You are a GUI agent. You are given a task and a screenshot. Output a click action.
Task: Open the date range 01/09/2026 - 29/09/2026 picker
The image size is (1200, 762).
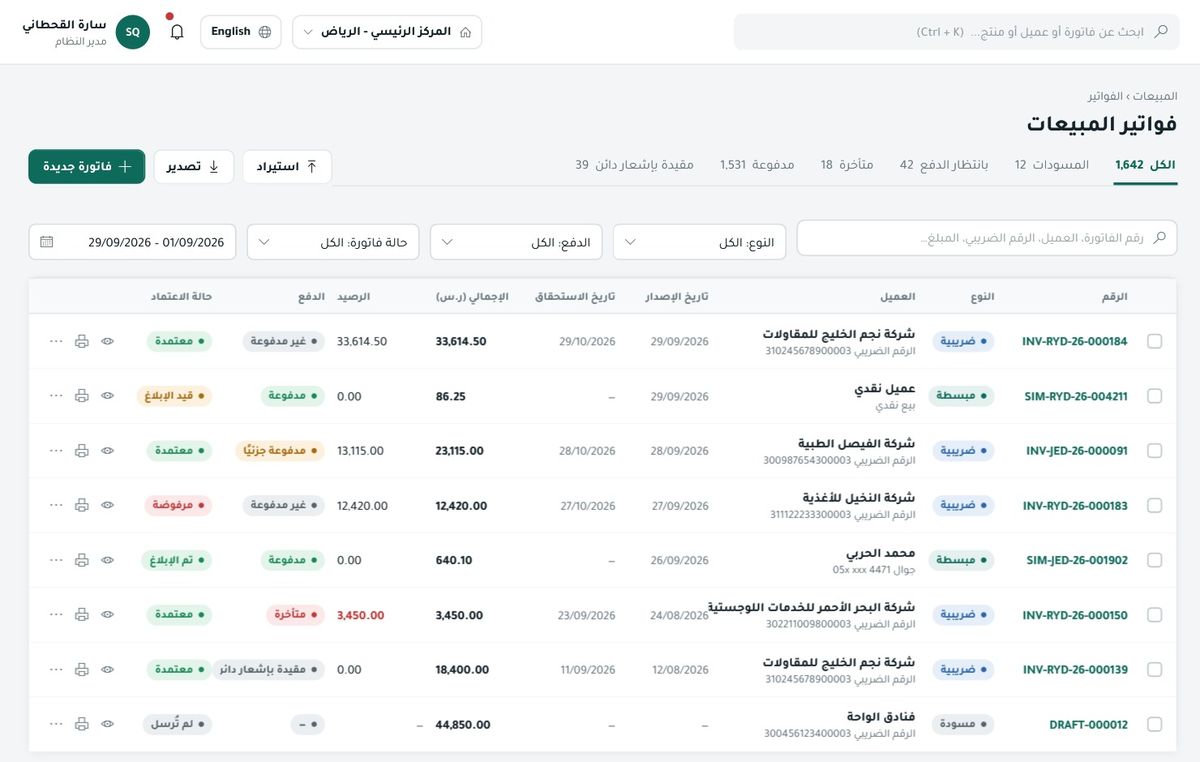pos(132,242)
